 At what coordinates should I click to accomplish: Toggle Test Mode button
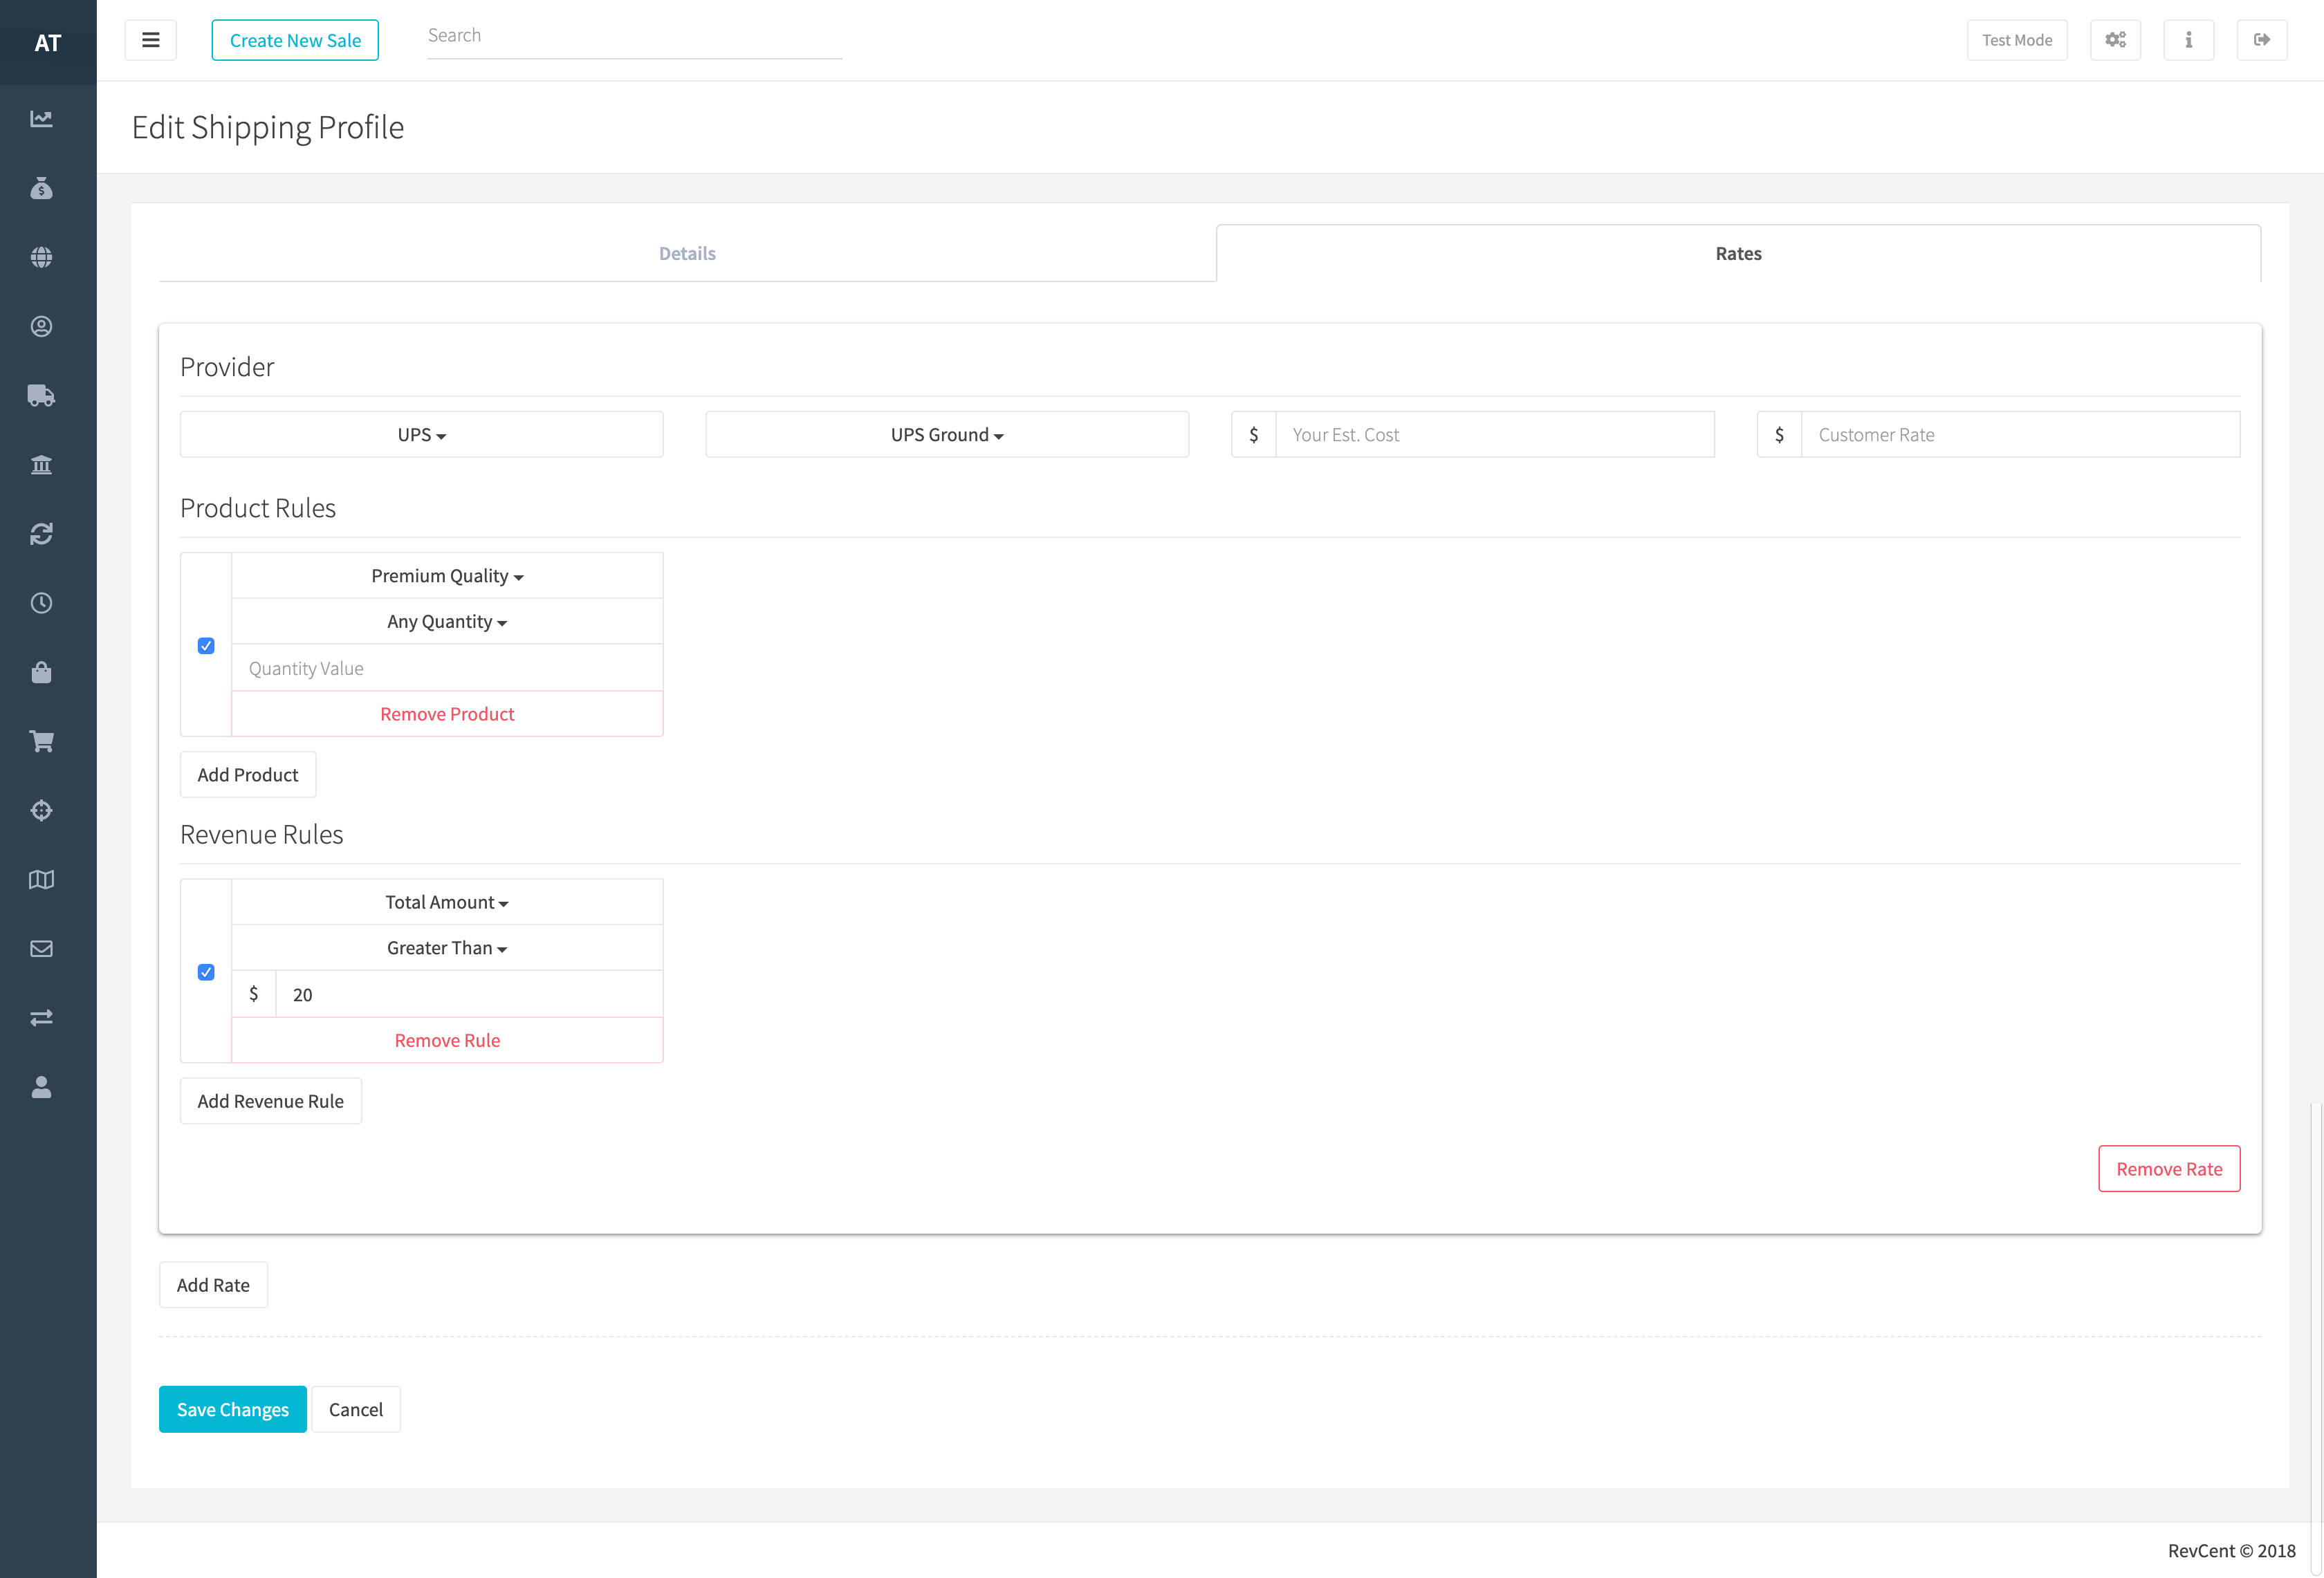(2016, 40)
